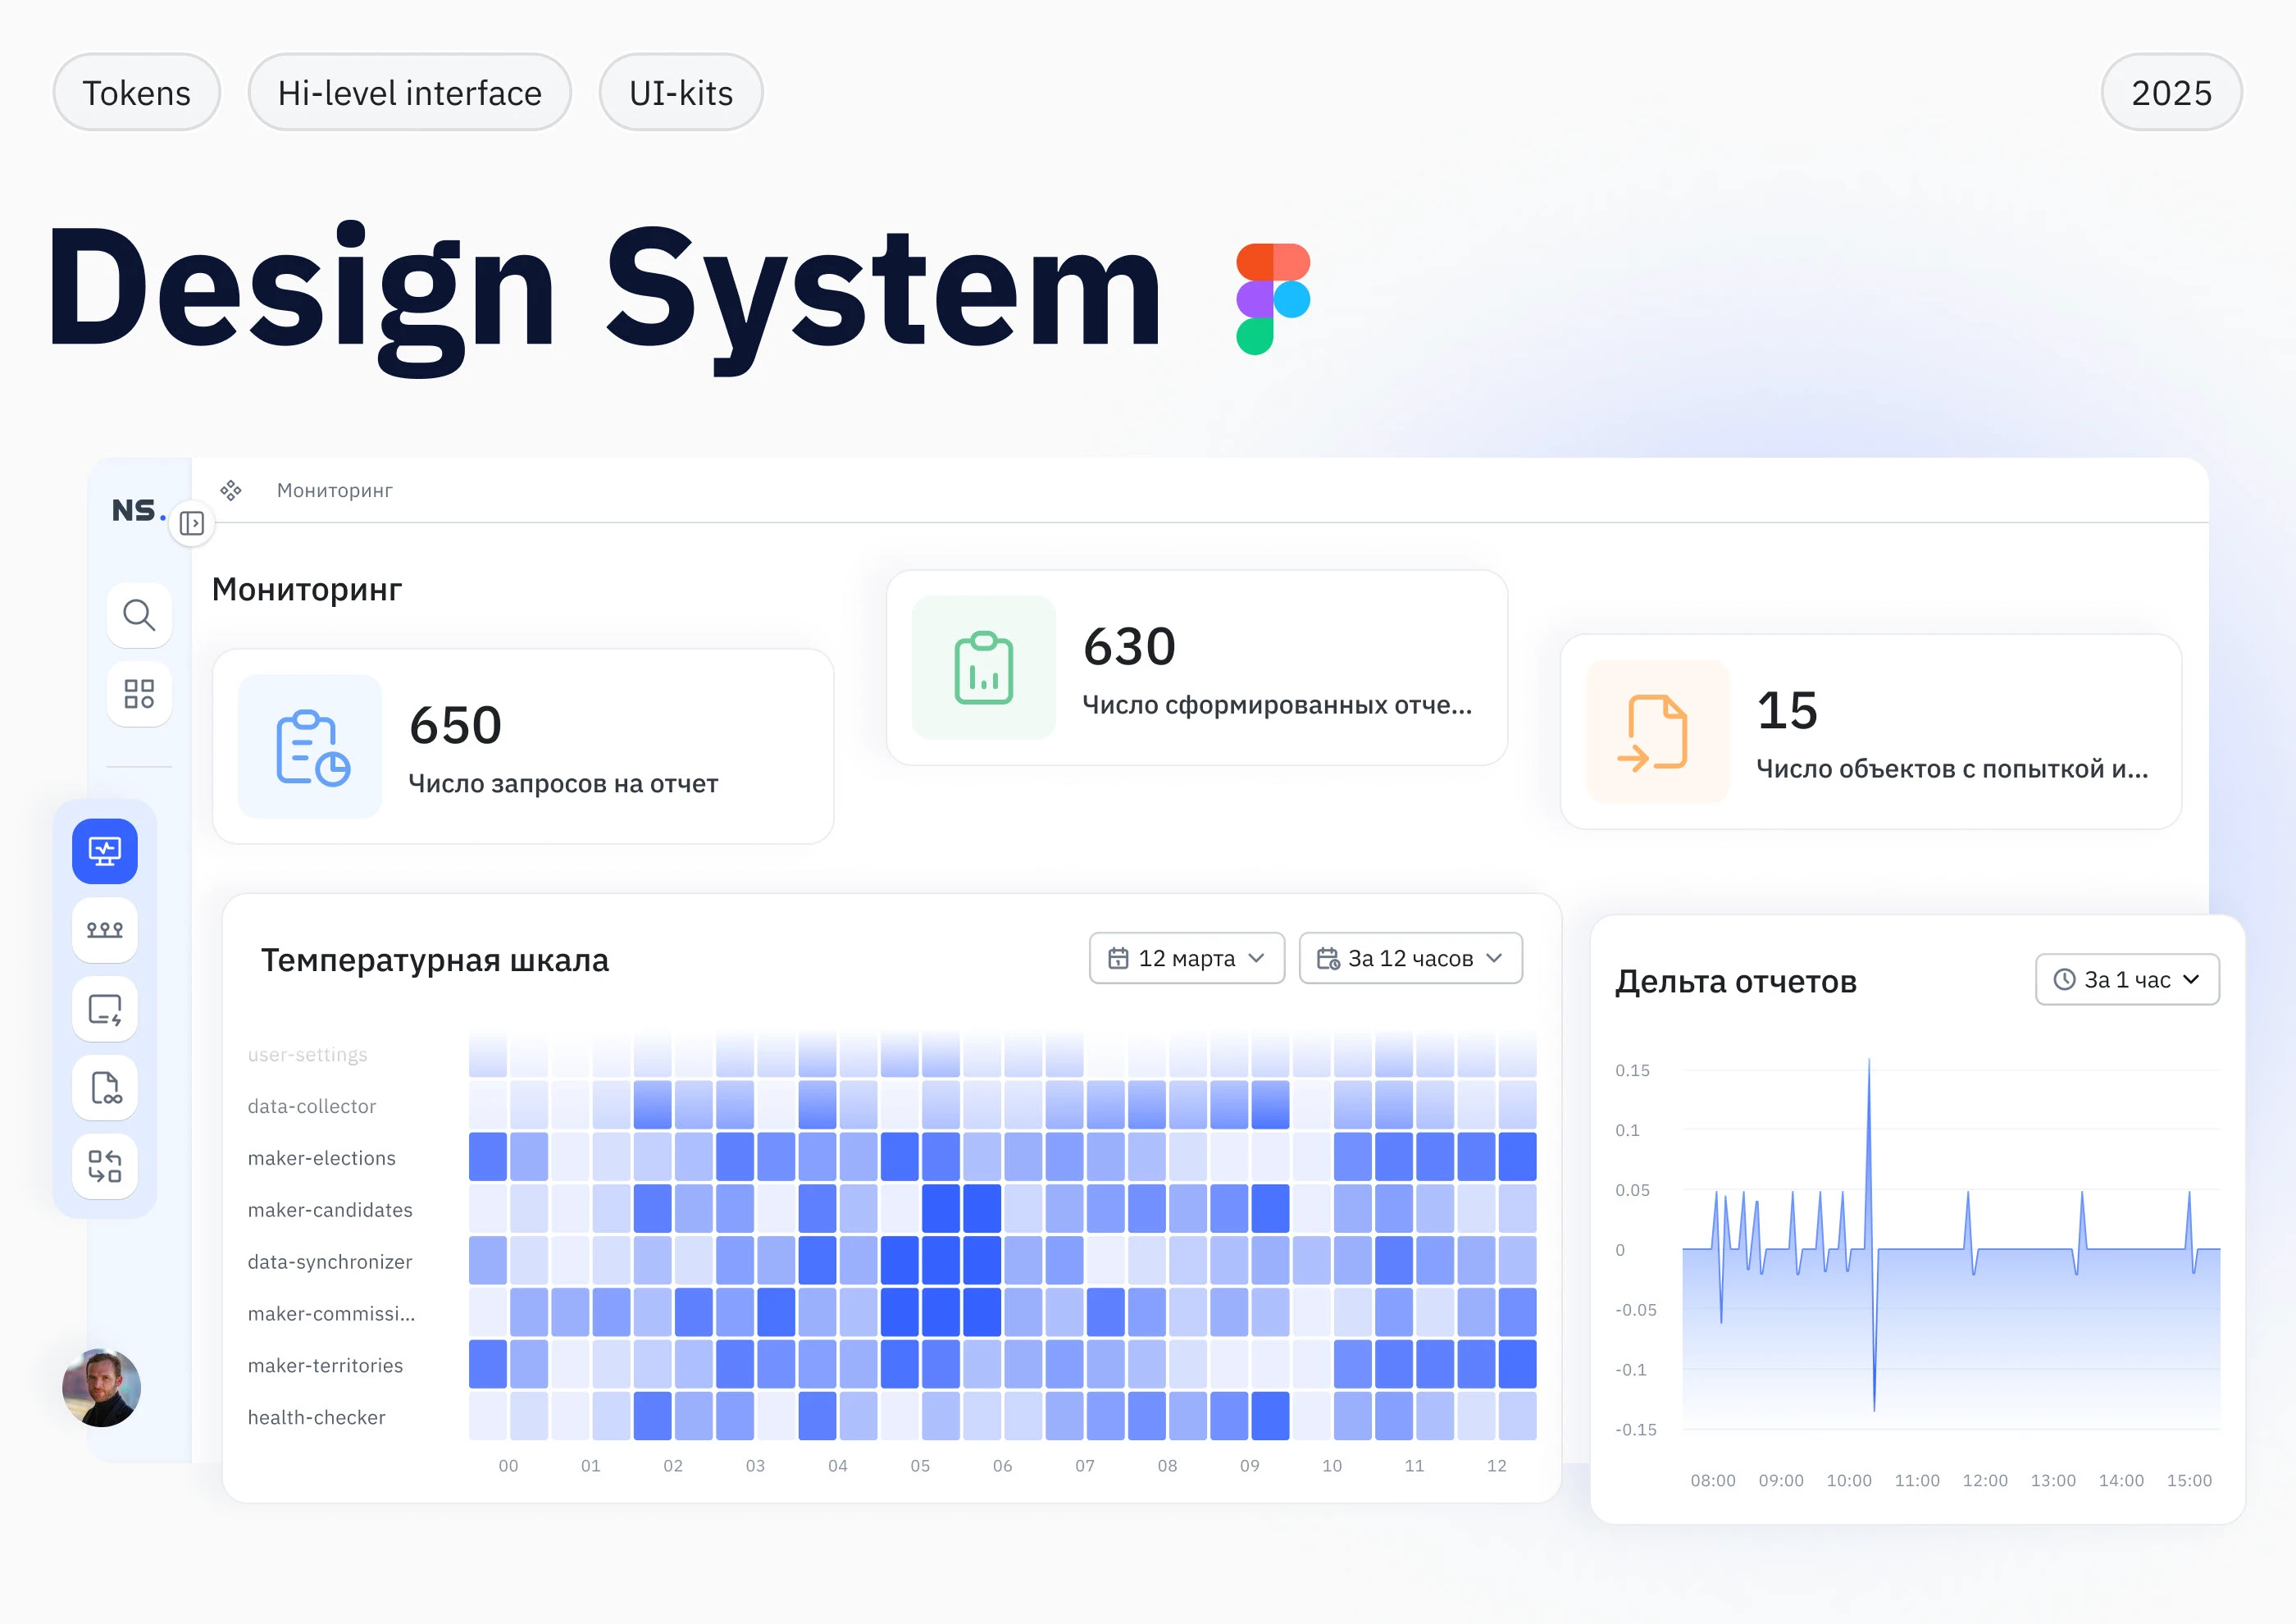
Task: Select the Мониторинг breadcrumb item
Action: [334, 490]
